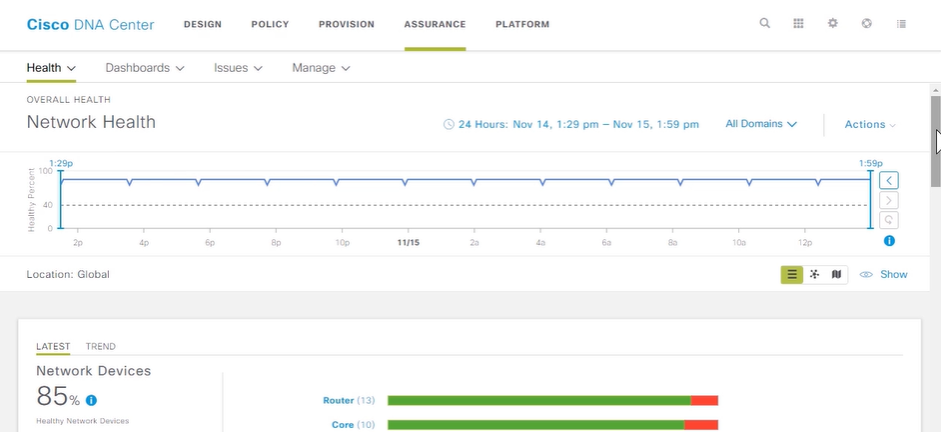
Task: Expand the Manage dropdown
Action: pos(321,68)
